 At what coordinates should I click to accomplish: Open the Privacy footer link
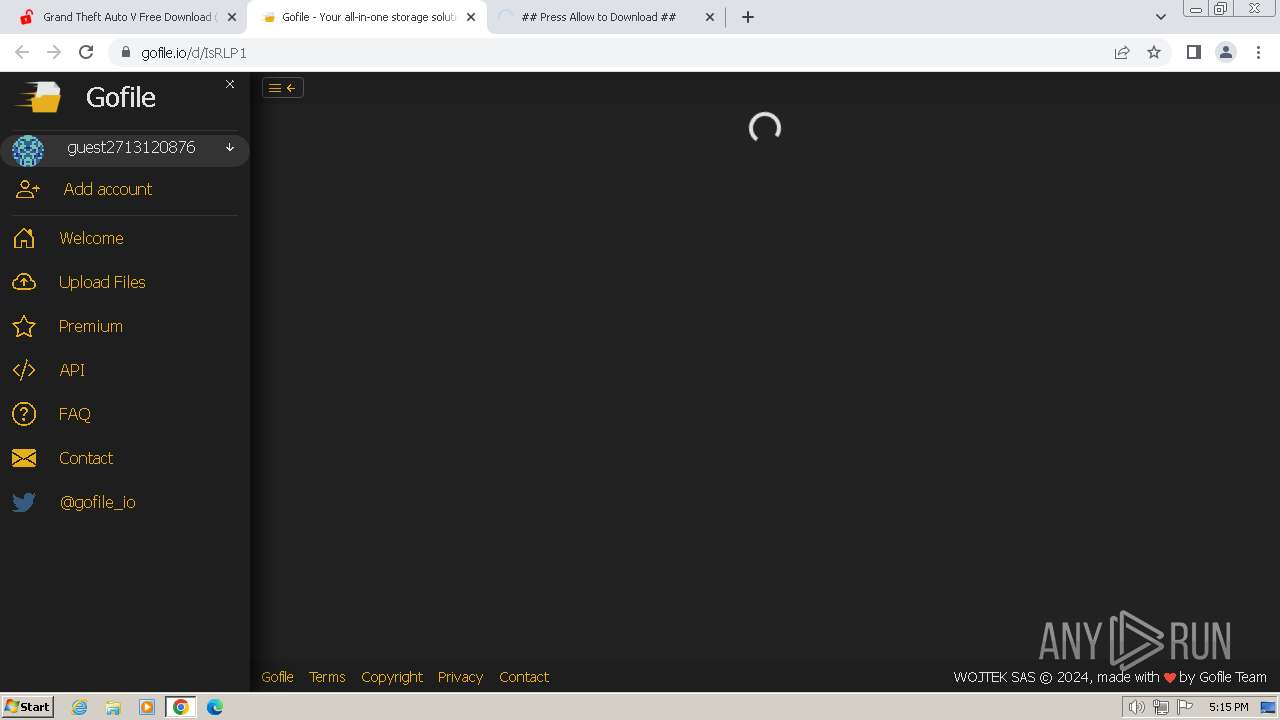[460, 677]
